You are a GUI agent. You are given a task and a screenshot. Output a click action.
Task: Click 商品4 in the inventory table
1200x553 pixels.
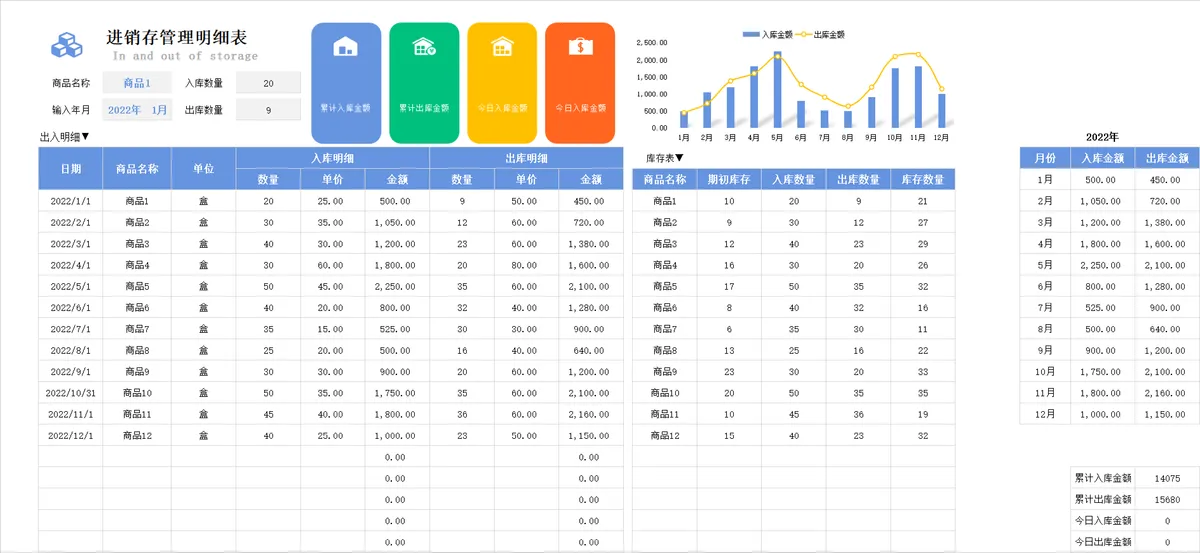click(x=666, y=265)
